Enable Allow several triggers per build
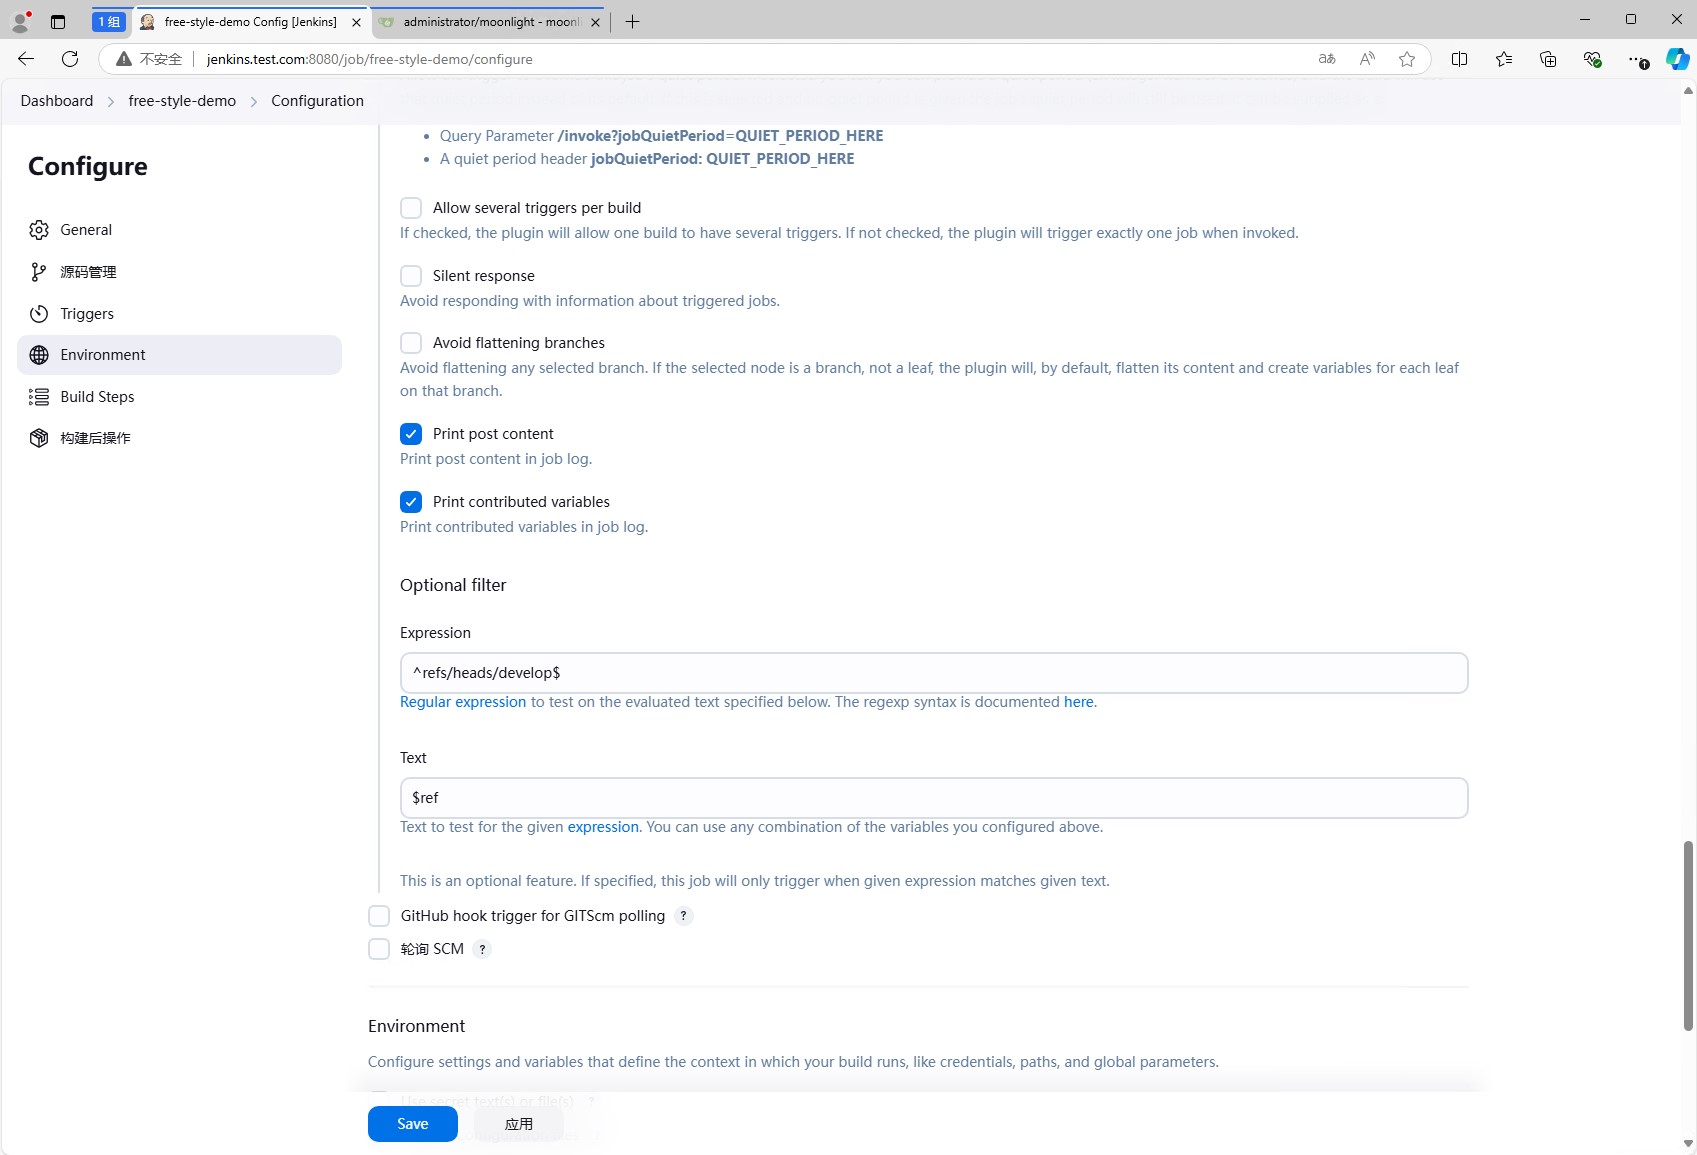The height and width of the screenshot is (1155, 1697). pyautogui.click(x=411, y=208)
